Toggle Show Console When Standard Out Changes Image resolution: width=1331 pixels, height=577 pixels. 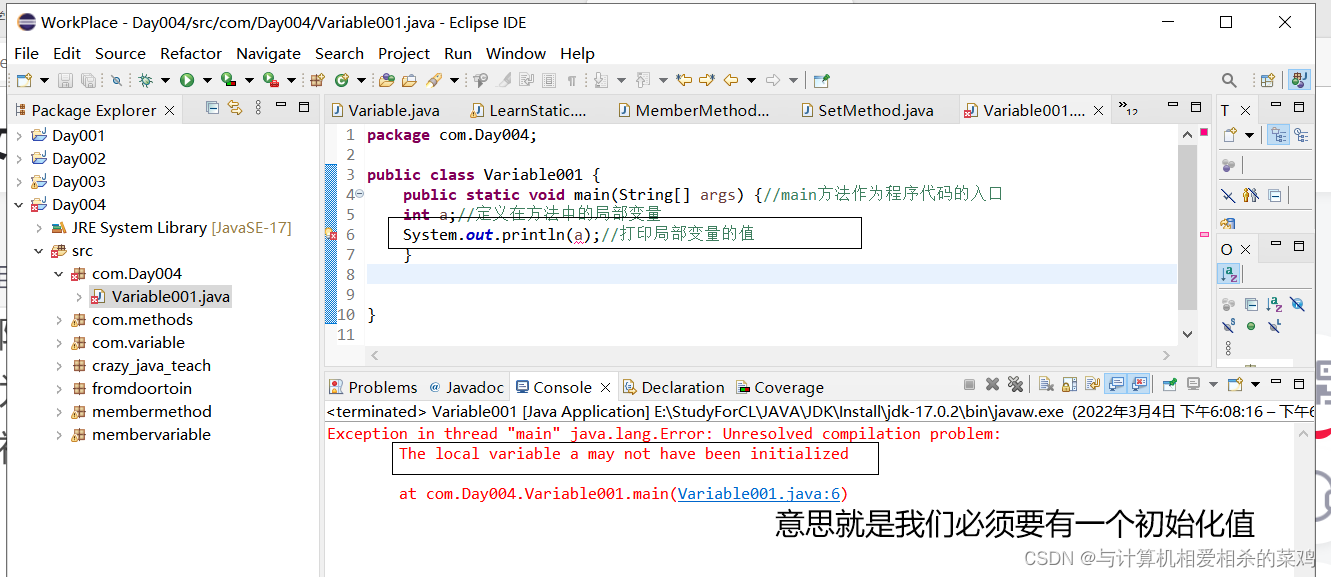1114,384
